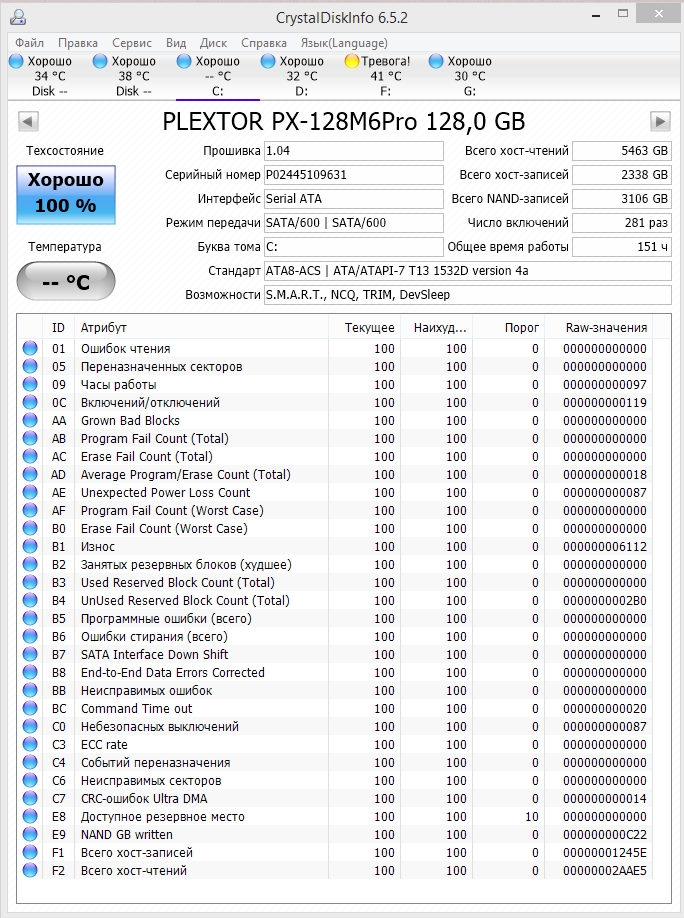Click the yellow Тревога status icon for disk F:

coord(352,61)
